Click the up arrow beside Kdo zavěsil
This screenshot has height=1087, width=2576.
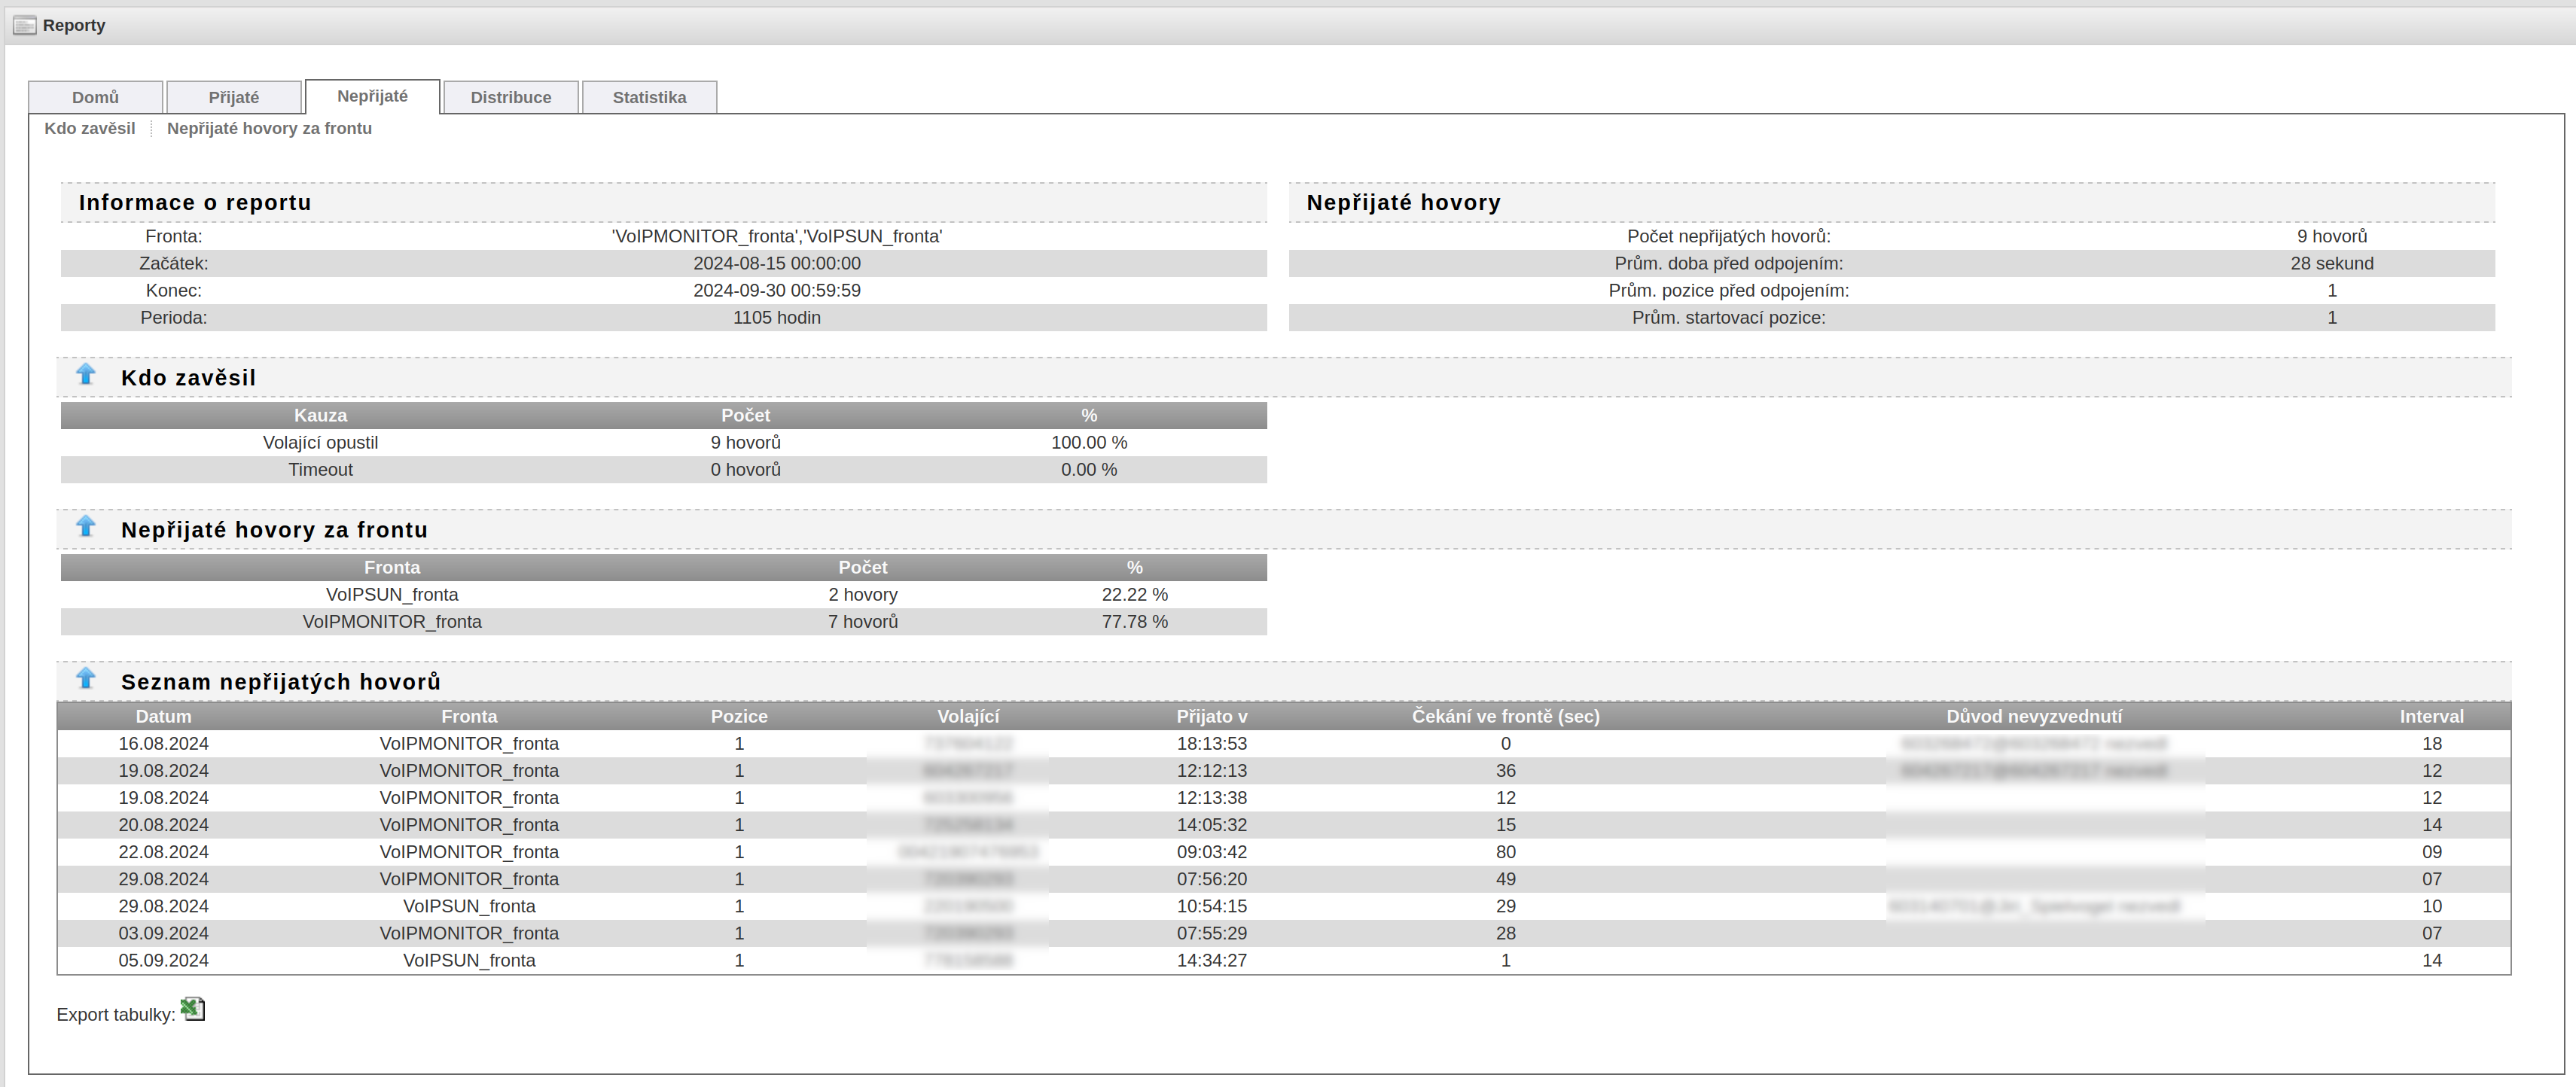coord(86,374)
